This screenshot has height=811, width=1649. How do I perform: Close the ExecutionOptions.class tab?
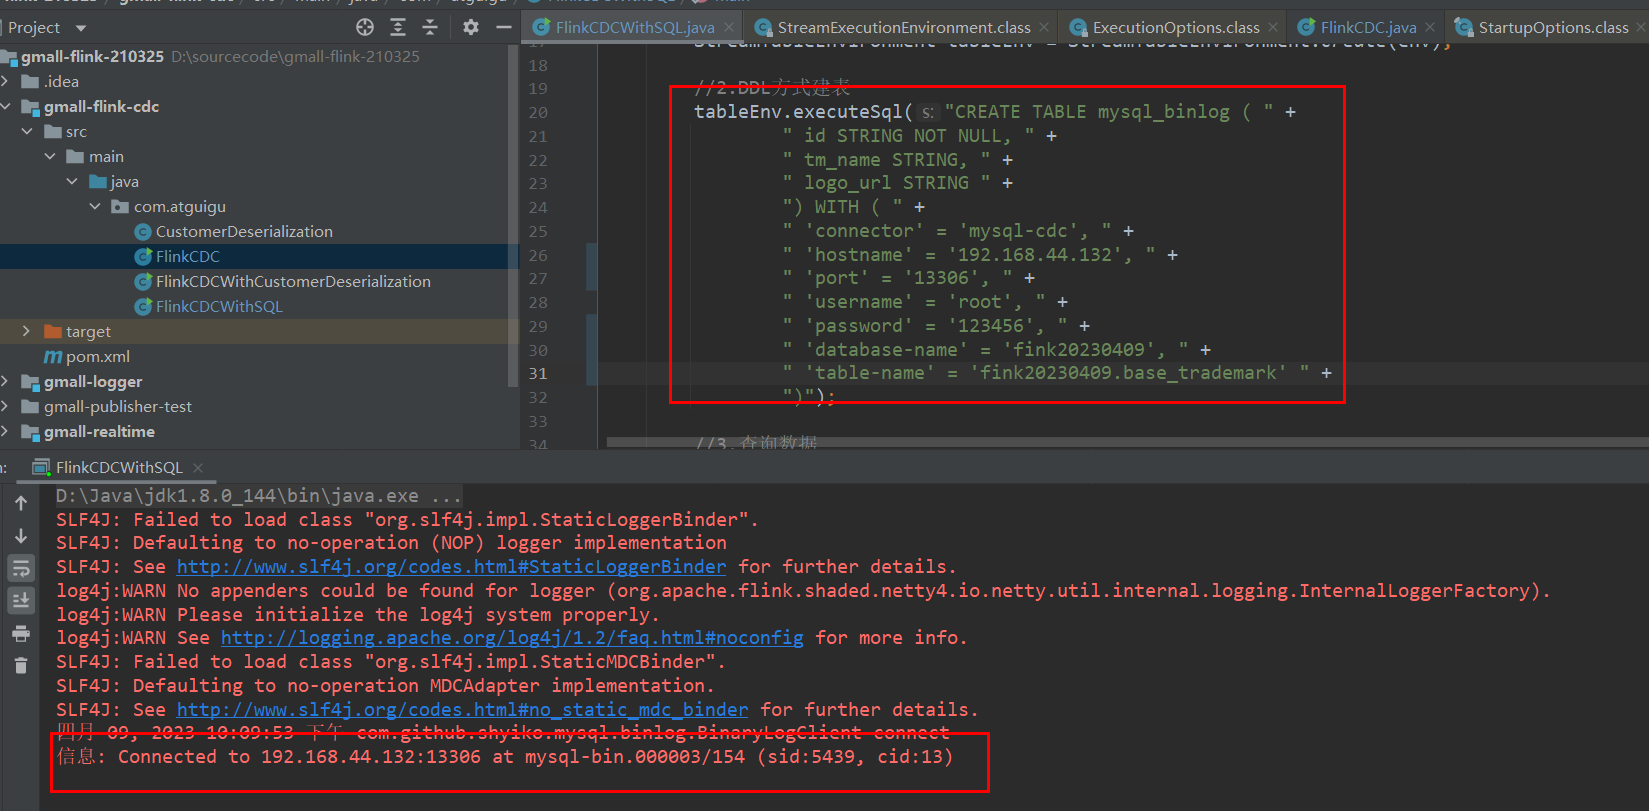1273,27
